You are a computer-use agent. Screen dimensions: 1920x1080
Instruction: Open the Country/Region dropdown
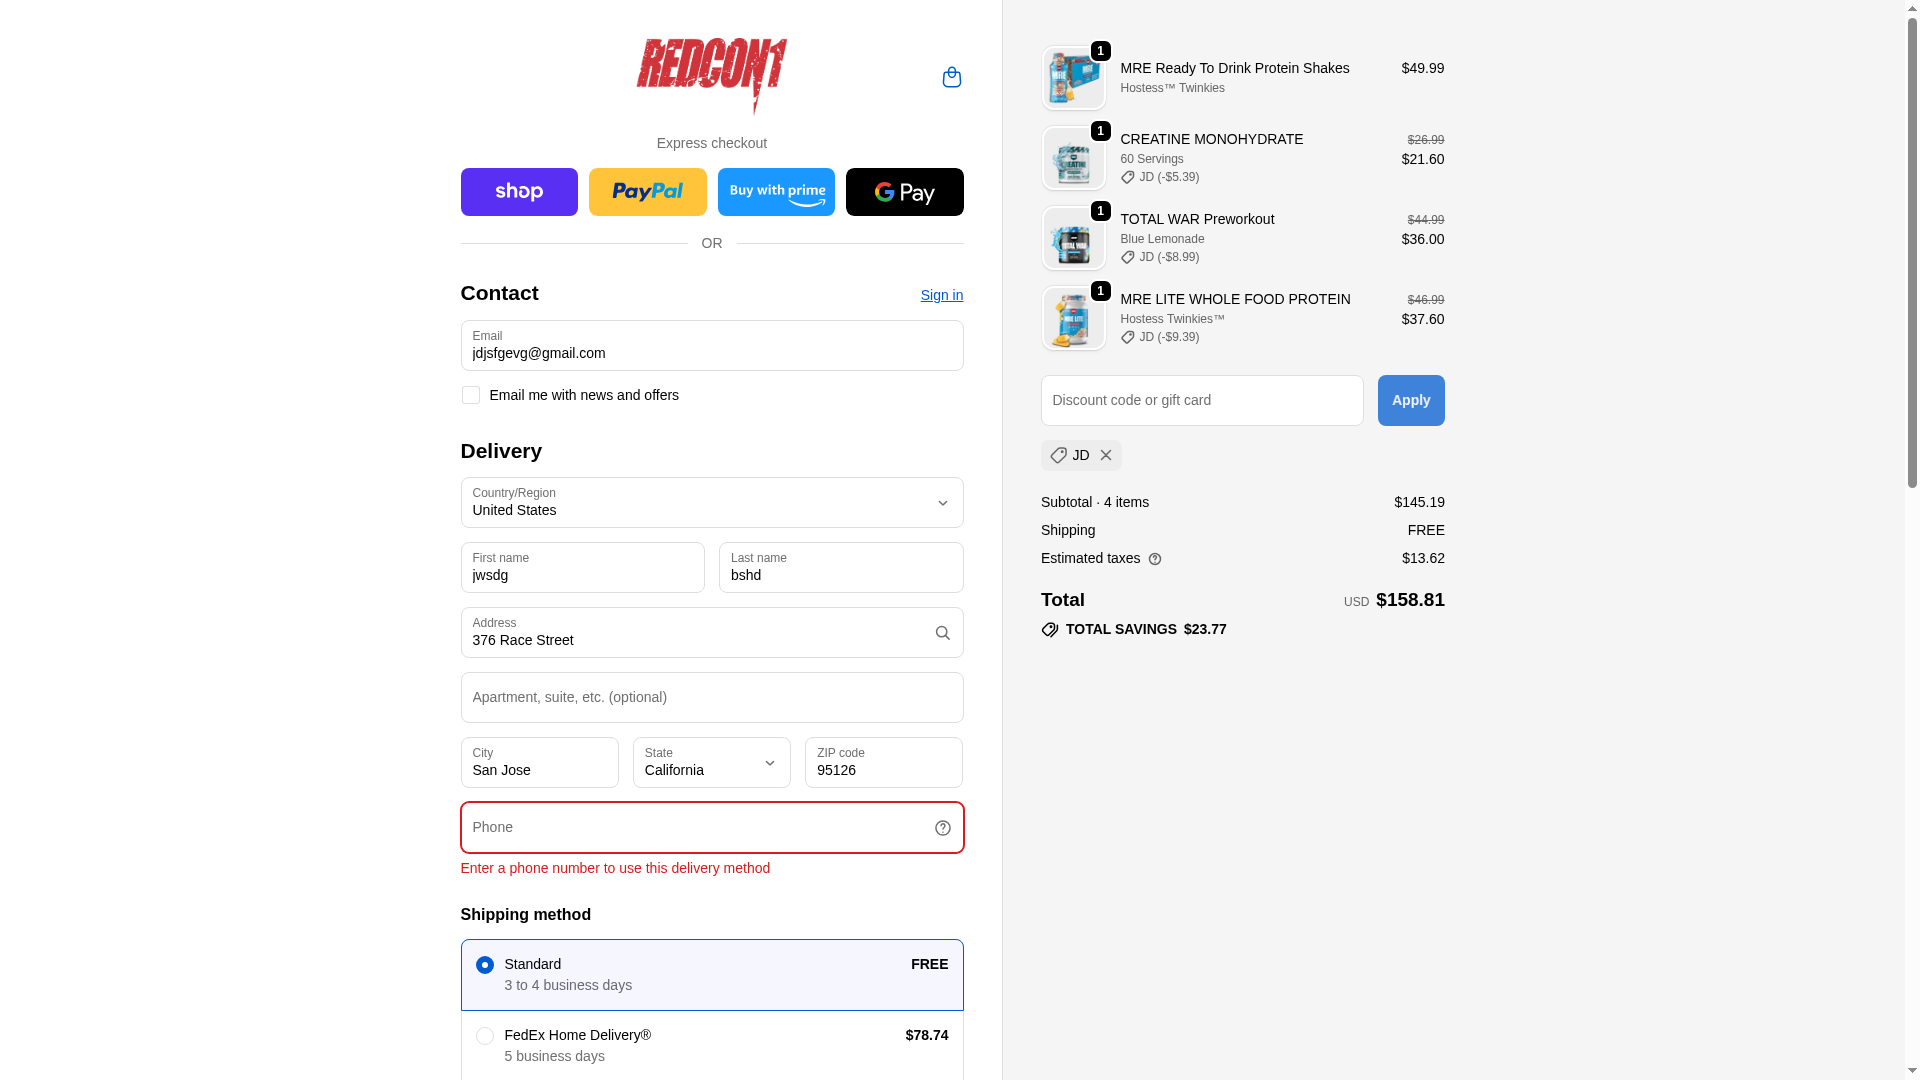[x=712, y=502]
